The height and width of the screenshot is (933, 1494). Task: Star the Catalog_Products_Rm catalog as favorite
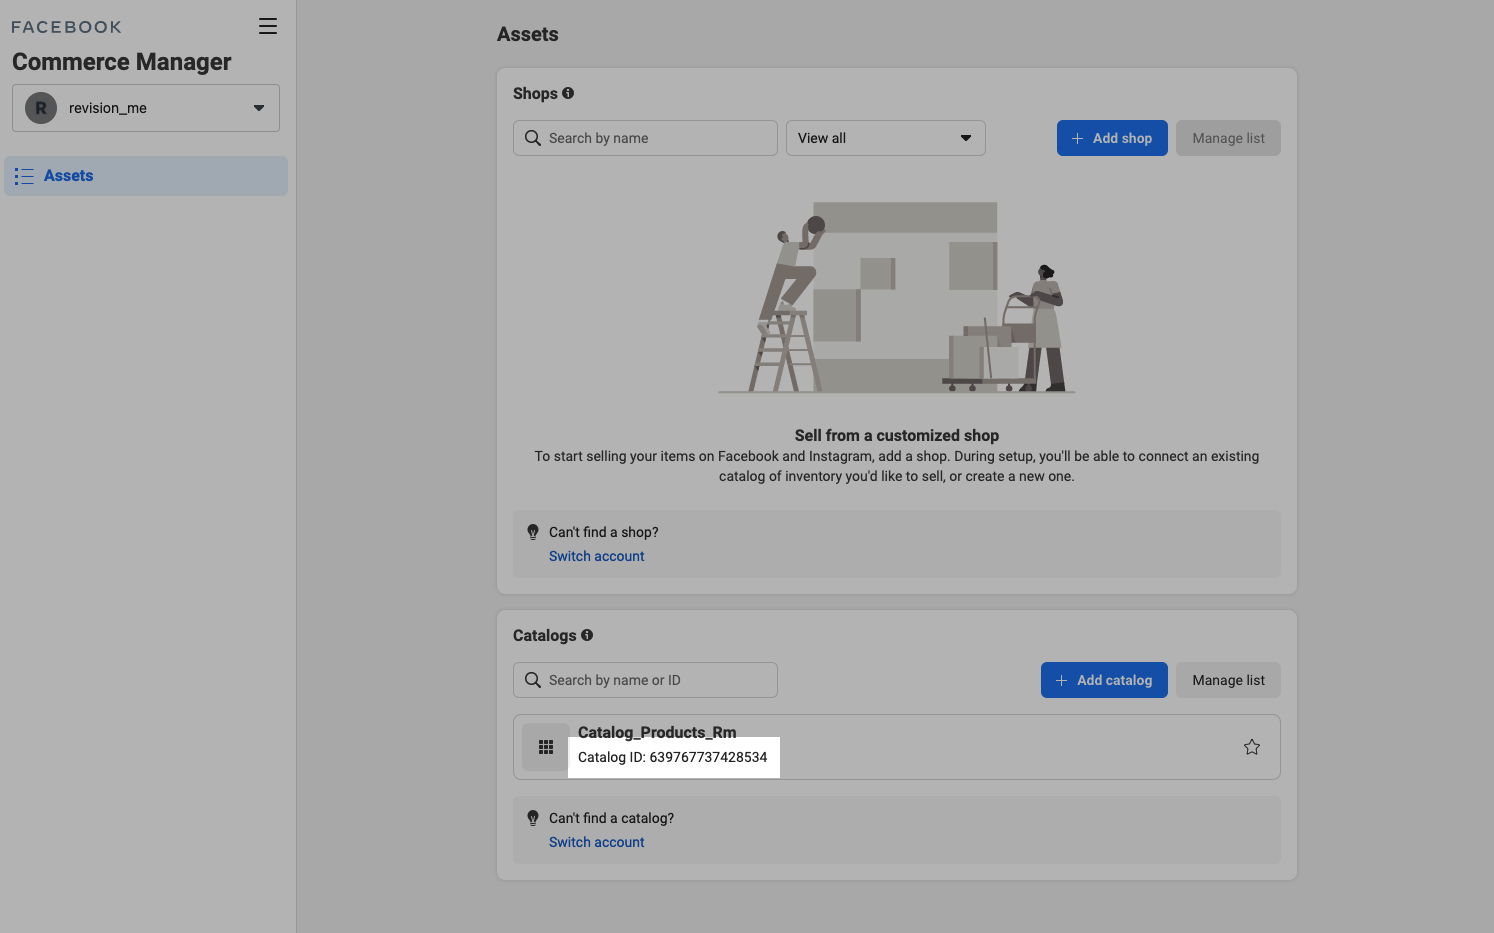click(1251, 747)
